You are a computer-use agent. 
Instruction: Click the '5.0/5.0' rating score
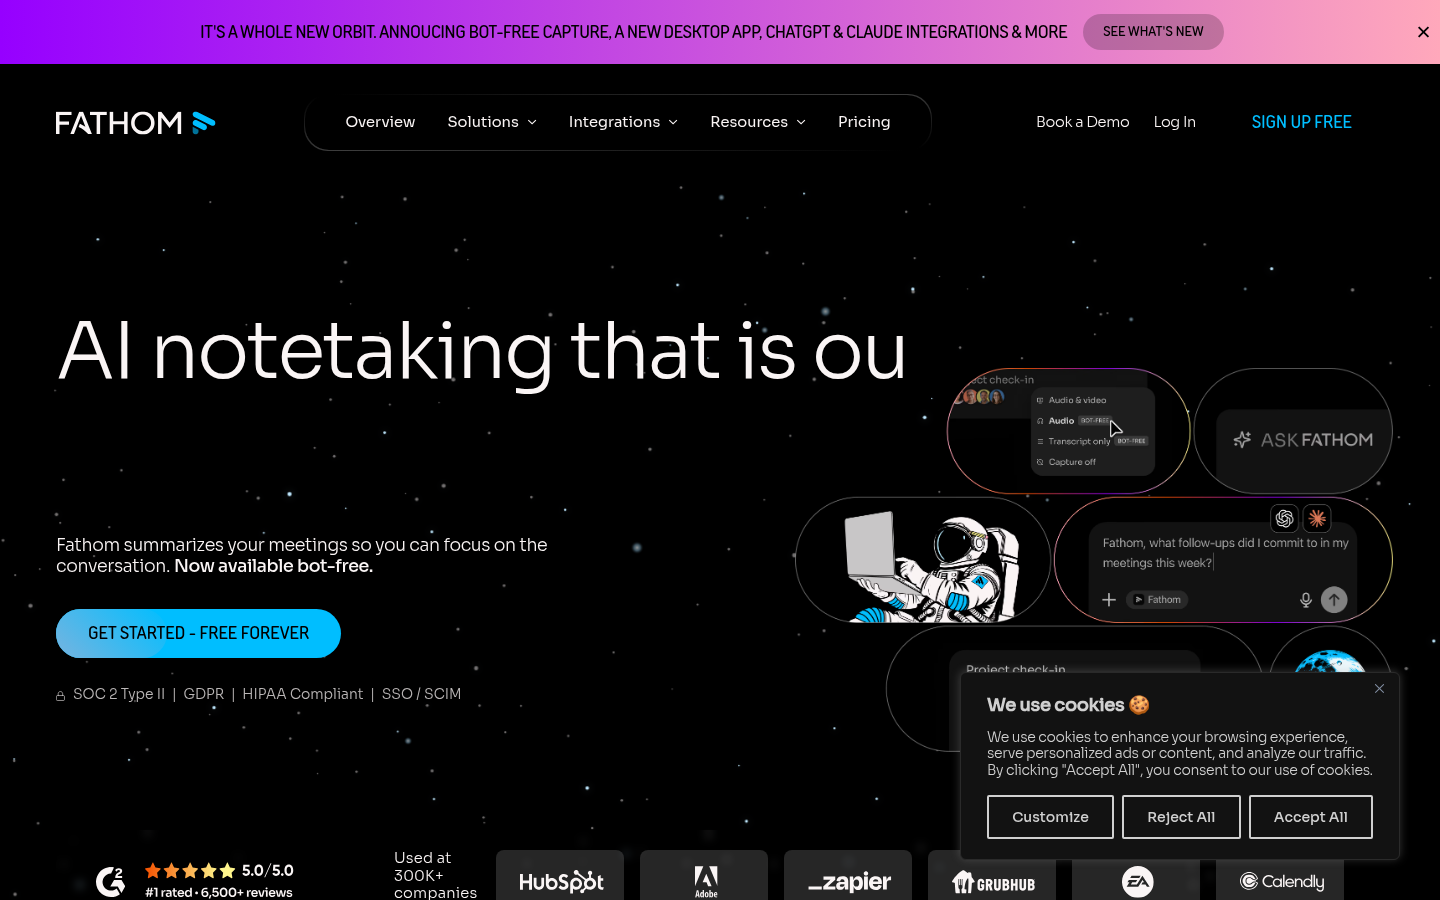267,870
